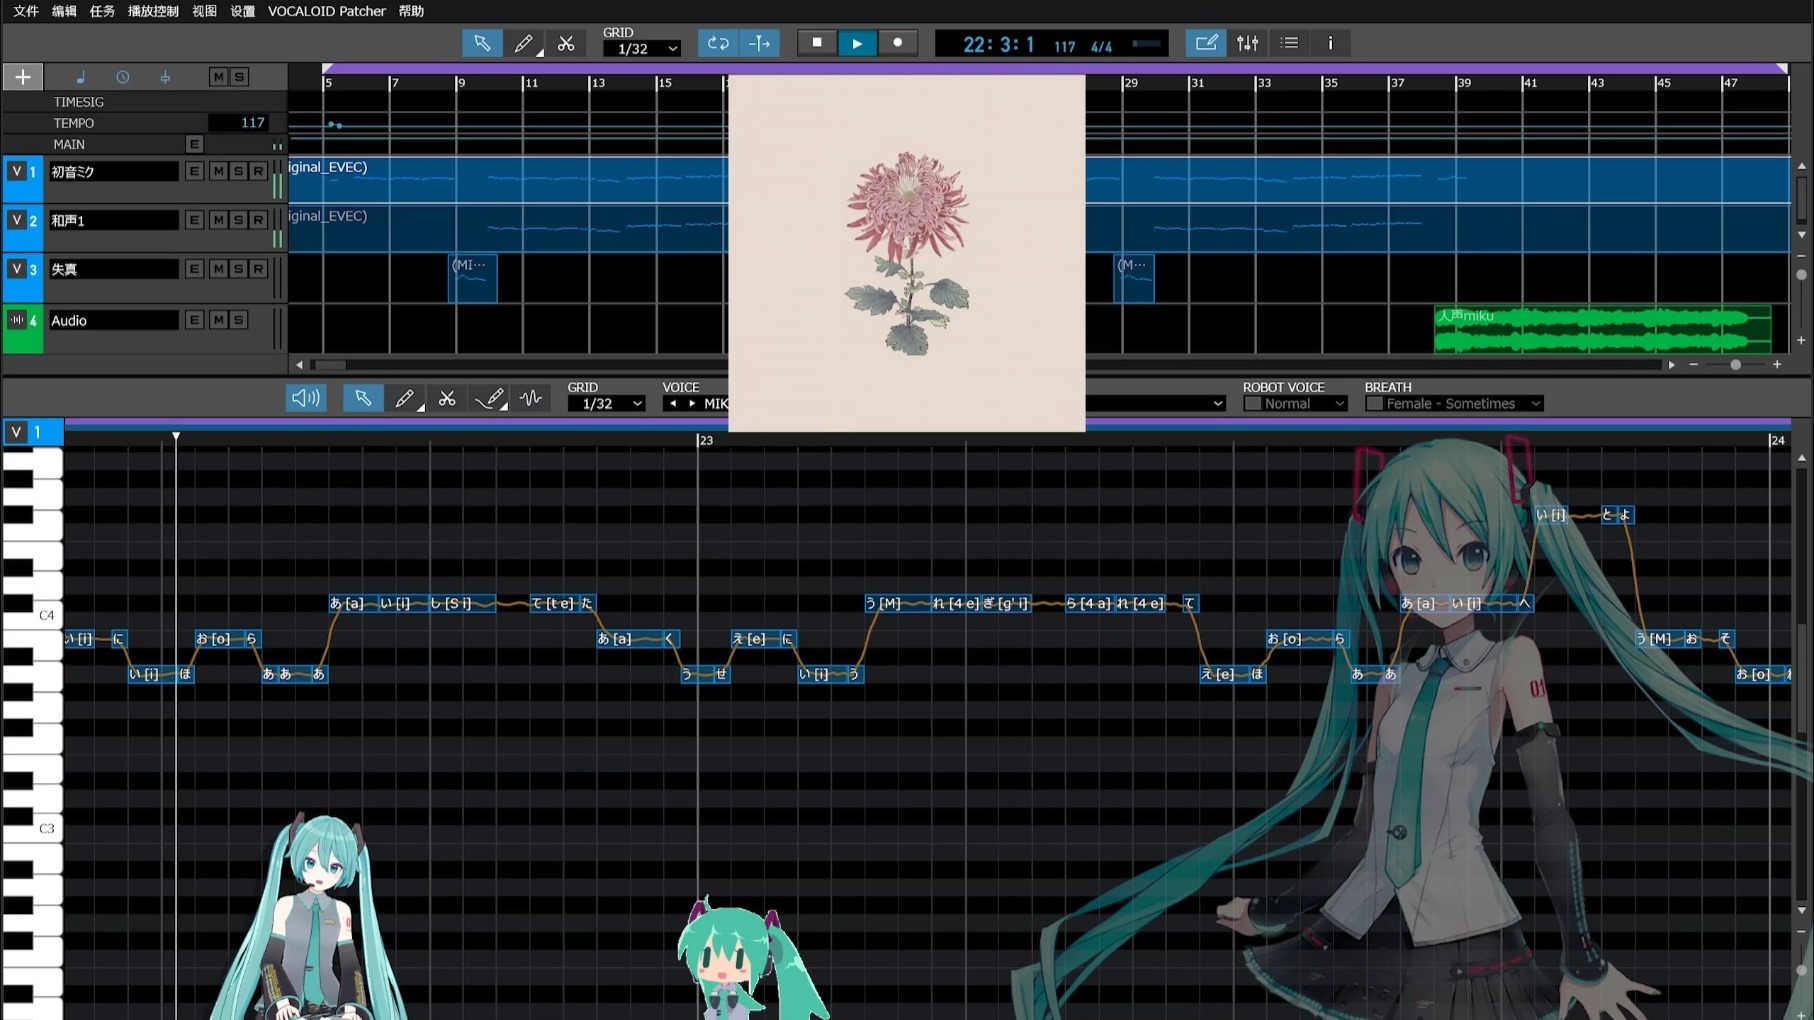Image resolution: width=1814 pixels, height=1020 pixels.
Task: Open the 任务 menu
Action: click(x=102, y=11)
